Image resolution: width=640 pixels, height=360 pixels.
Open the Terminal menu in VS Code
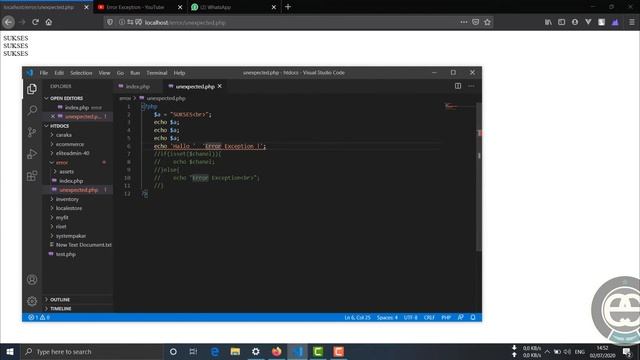pyautogui.click(x=157, y=73)
